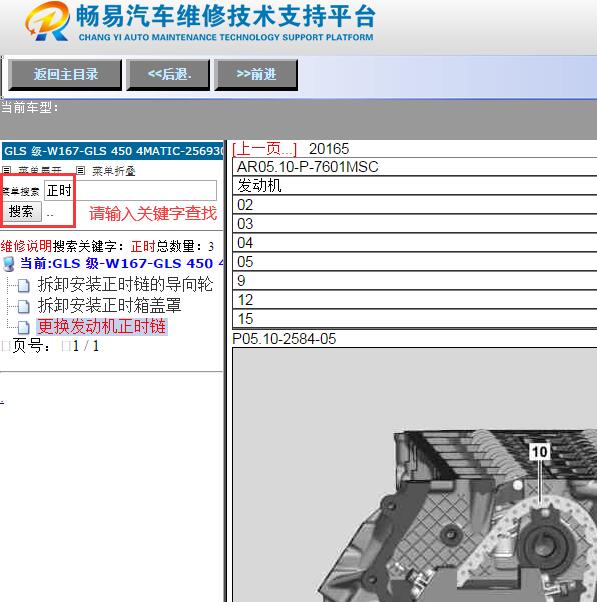This screenshot has width=597, height=602.
Task: Click the table row labeled 9
Action: (x=415, y=281)
